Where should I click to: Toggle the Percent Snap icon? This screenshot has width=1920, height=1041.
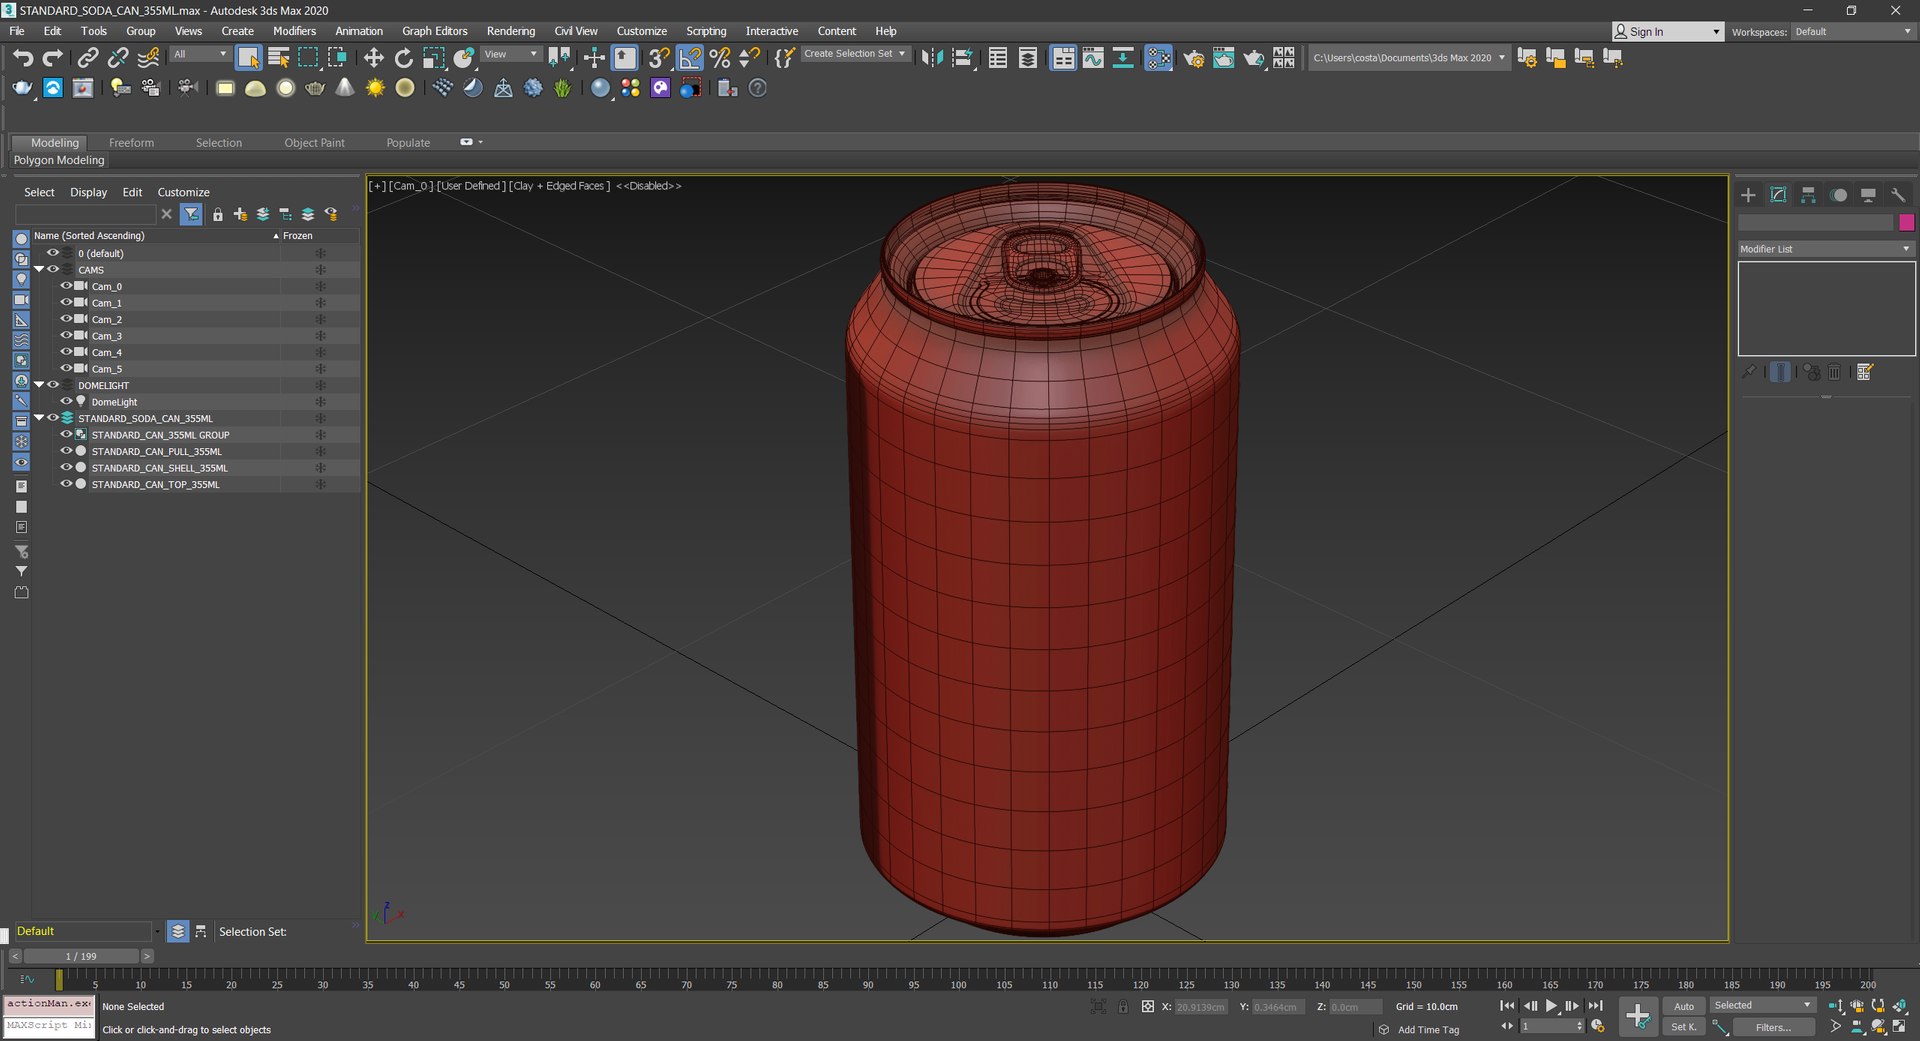tap(720, 58)
